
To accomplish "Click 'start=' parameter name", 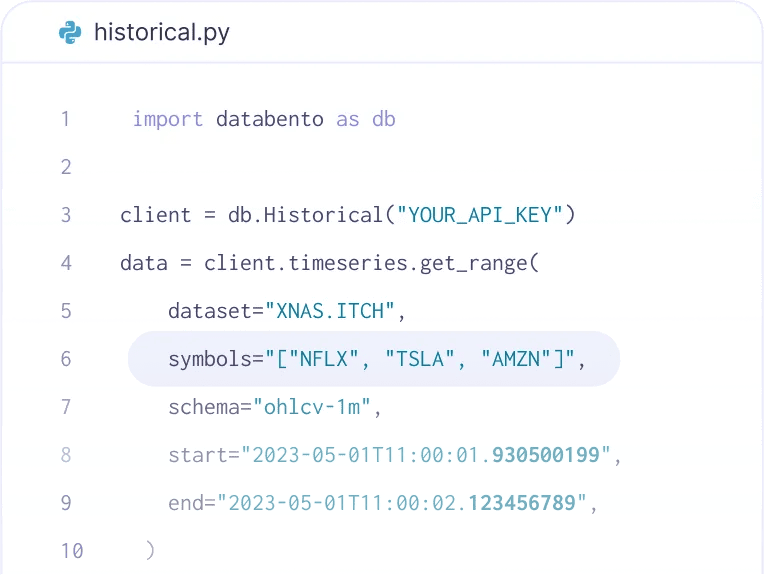I will tap(204, 455).
